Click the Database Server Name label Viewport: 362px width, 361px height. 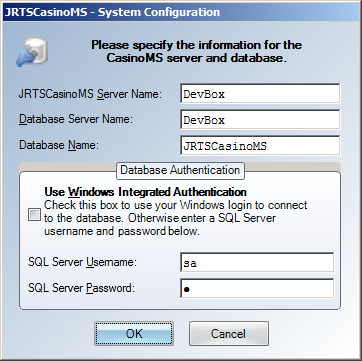(x=76, y=119)
